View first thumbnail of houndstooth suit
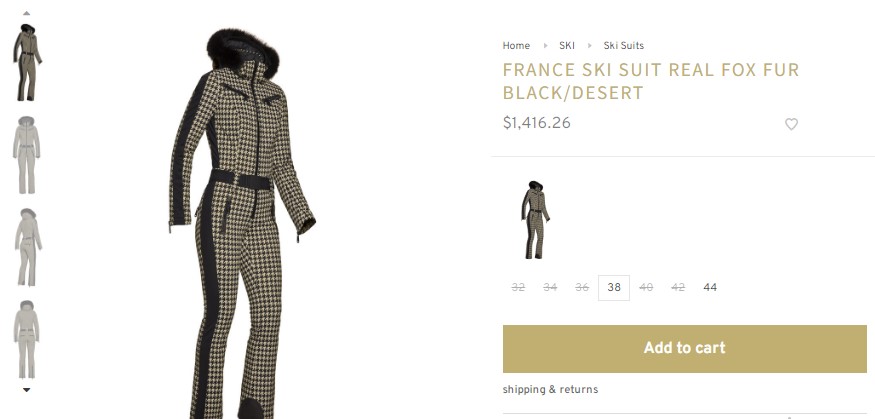This screenshot has height=419, width=875. pyautogui.click(x=27, y=62)
